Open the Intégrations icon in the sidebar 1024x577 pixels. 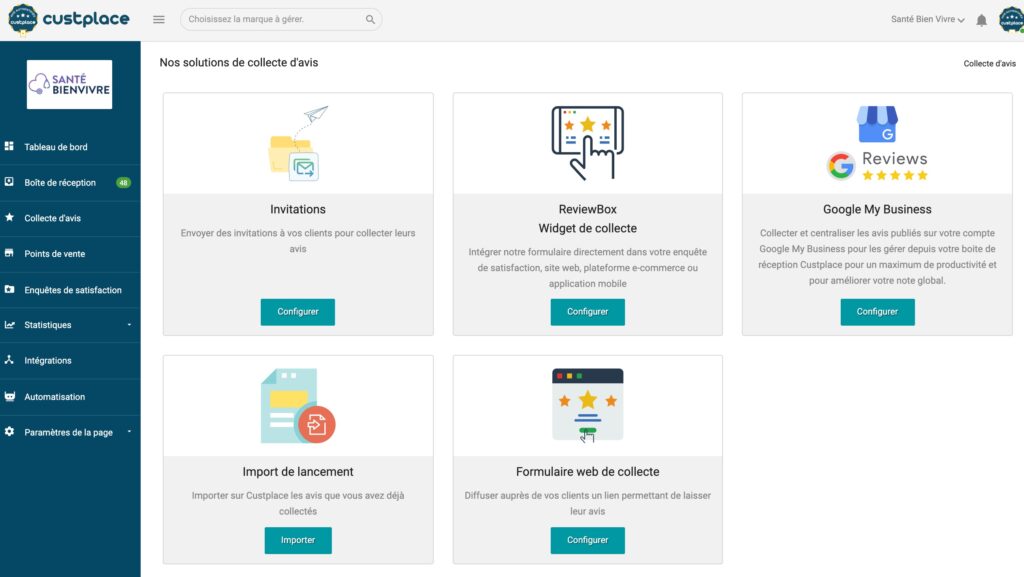point(12,361)
